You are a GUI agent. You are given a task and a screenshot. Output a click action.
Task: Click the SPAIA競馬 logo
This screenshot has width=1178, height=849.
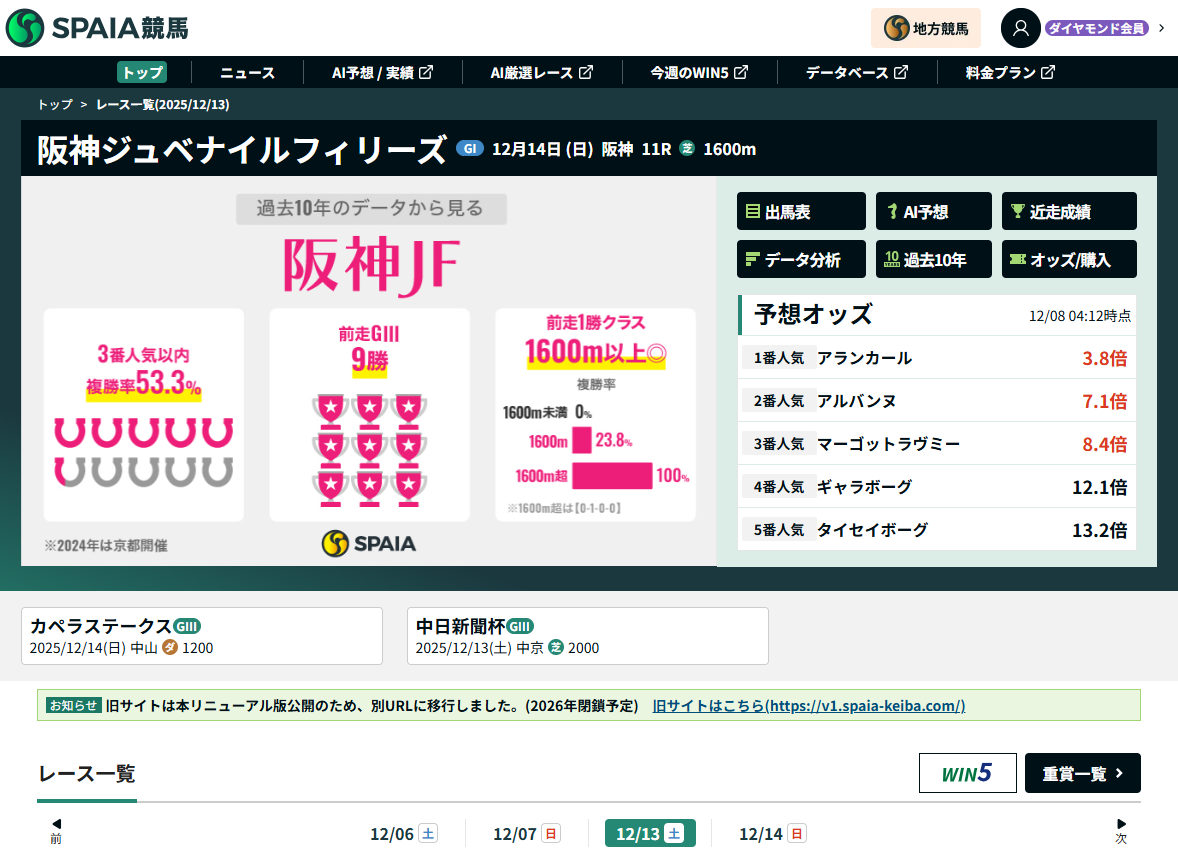click(97, 28)
